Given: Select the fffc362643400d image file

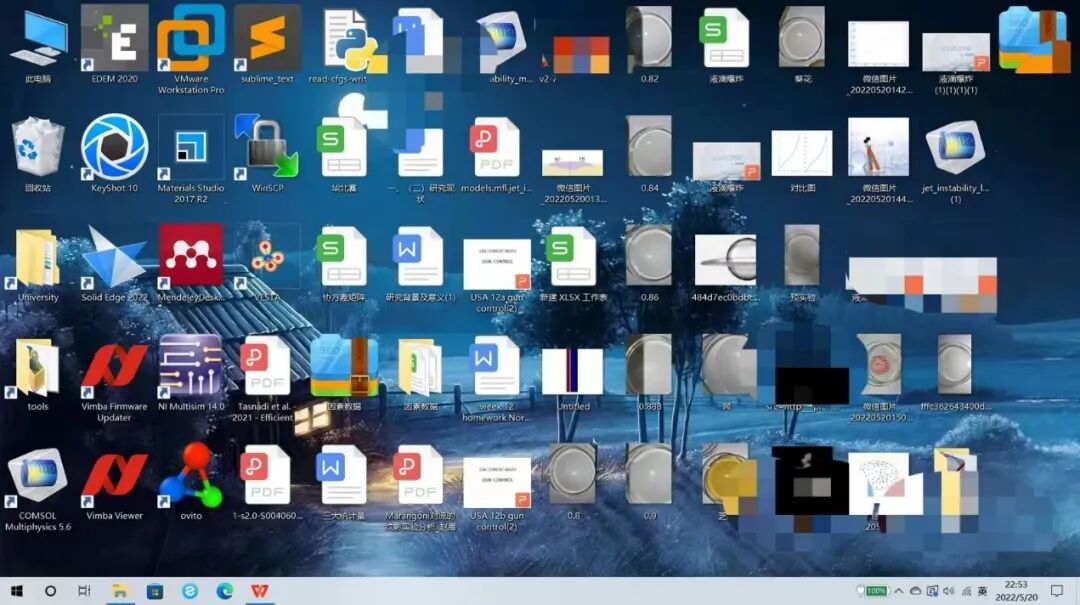Looking at the screenshot, I should [x=955, y=373].
